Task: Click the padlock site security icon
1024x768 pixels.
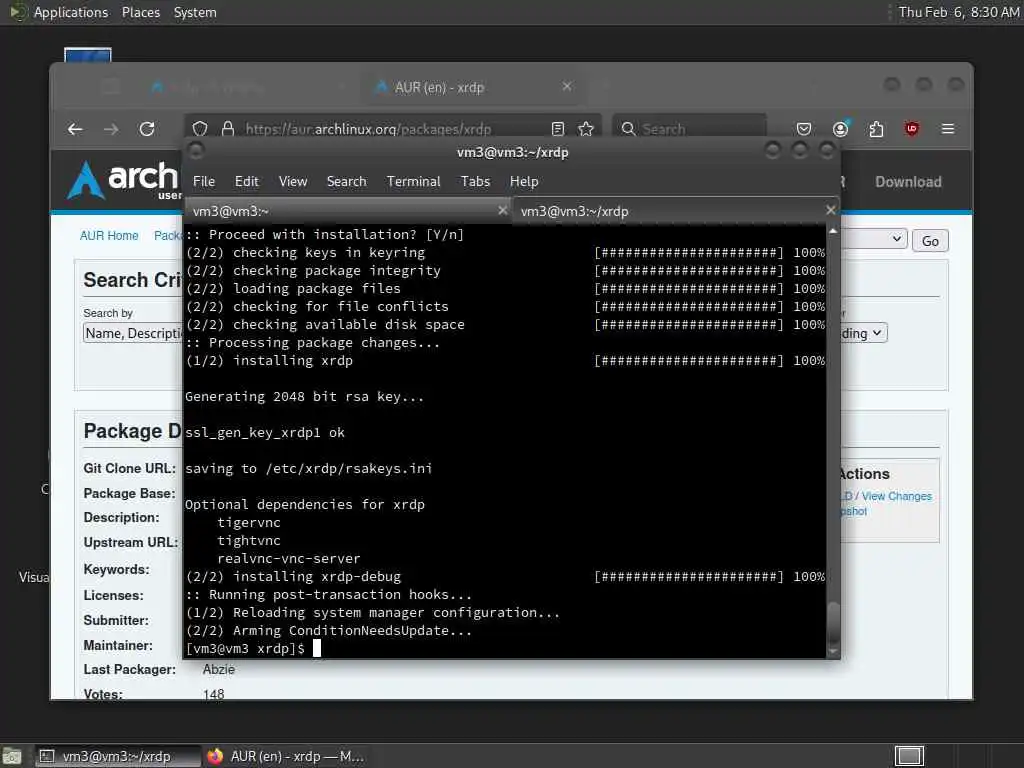Action: [228, 129]
